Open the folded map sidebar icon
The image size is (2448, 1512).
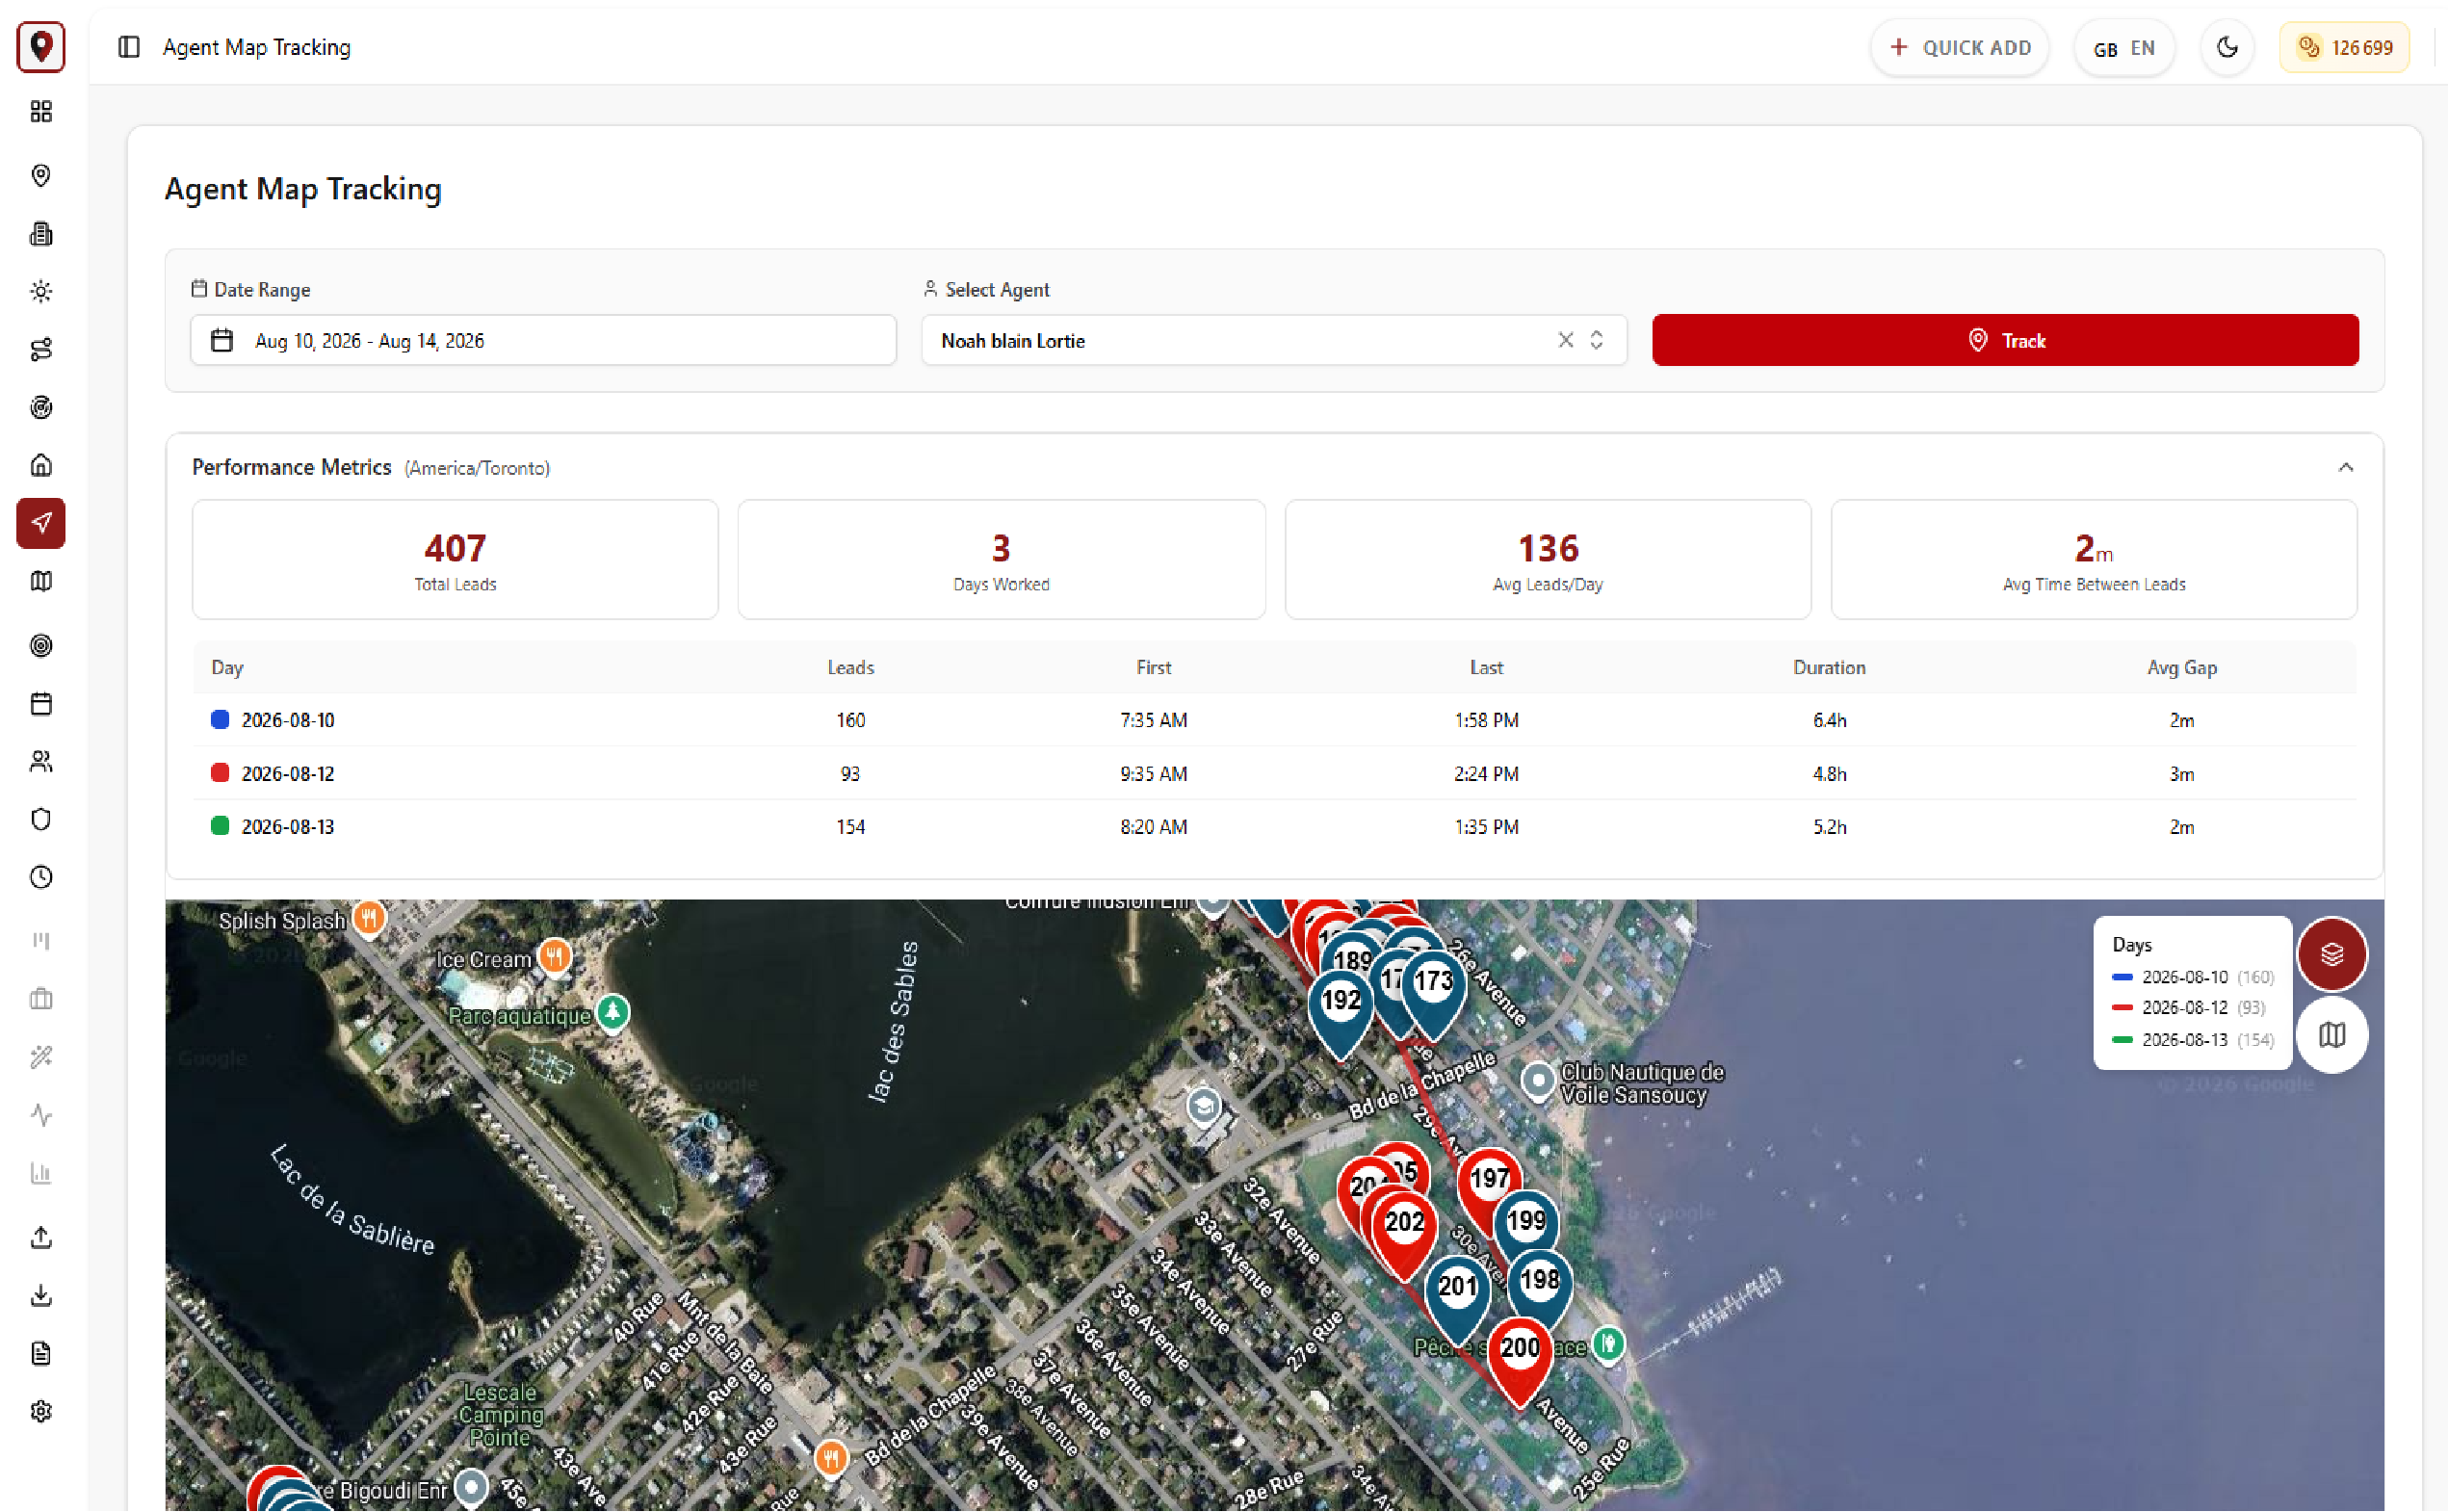(x=41, y=581)
